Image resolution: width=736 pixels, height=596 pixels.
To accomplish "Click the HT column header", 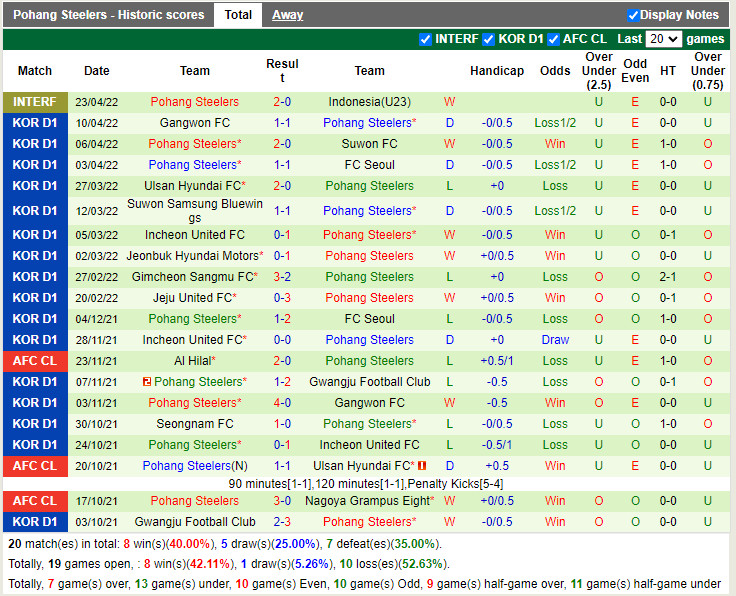I will pos(667,71).
